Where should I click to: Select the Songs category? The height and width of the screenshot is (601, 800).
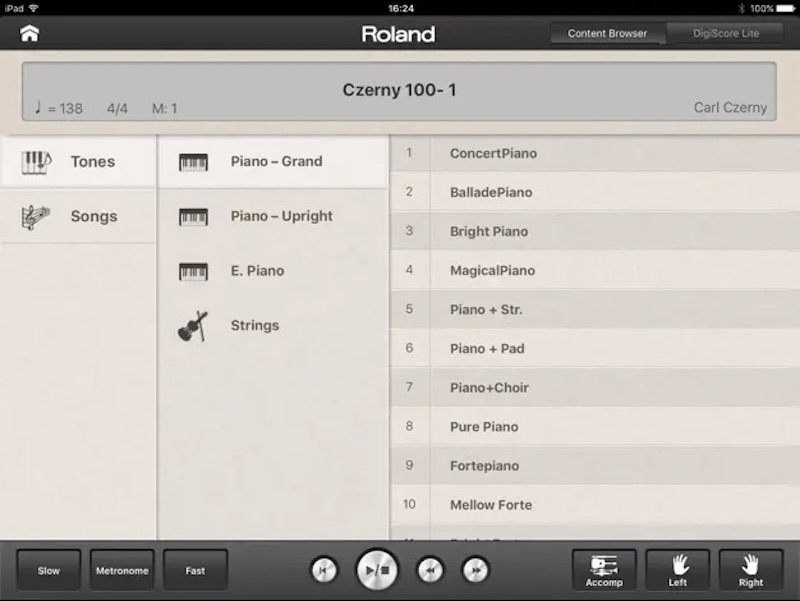78,216
